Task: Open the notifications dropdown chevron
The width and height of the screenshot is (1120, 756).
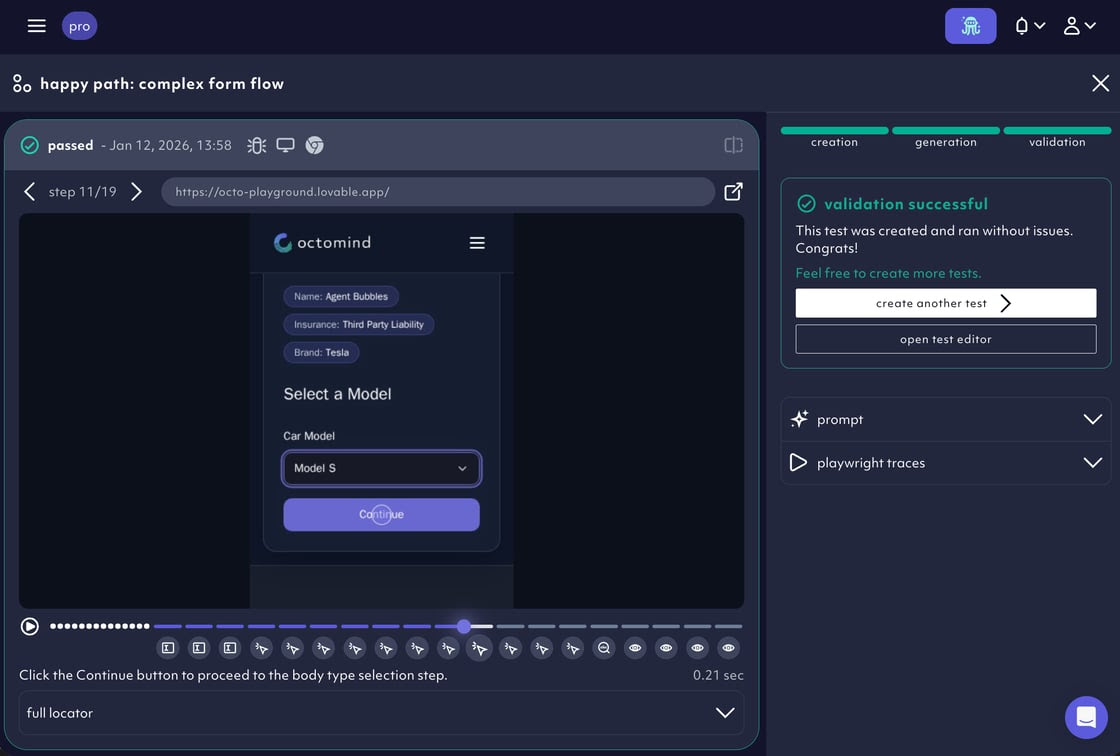Action: 1040,26
